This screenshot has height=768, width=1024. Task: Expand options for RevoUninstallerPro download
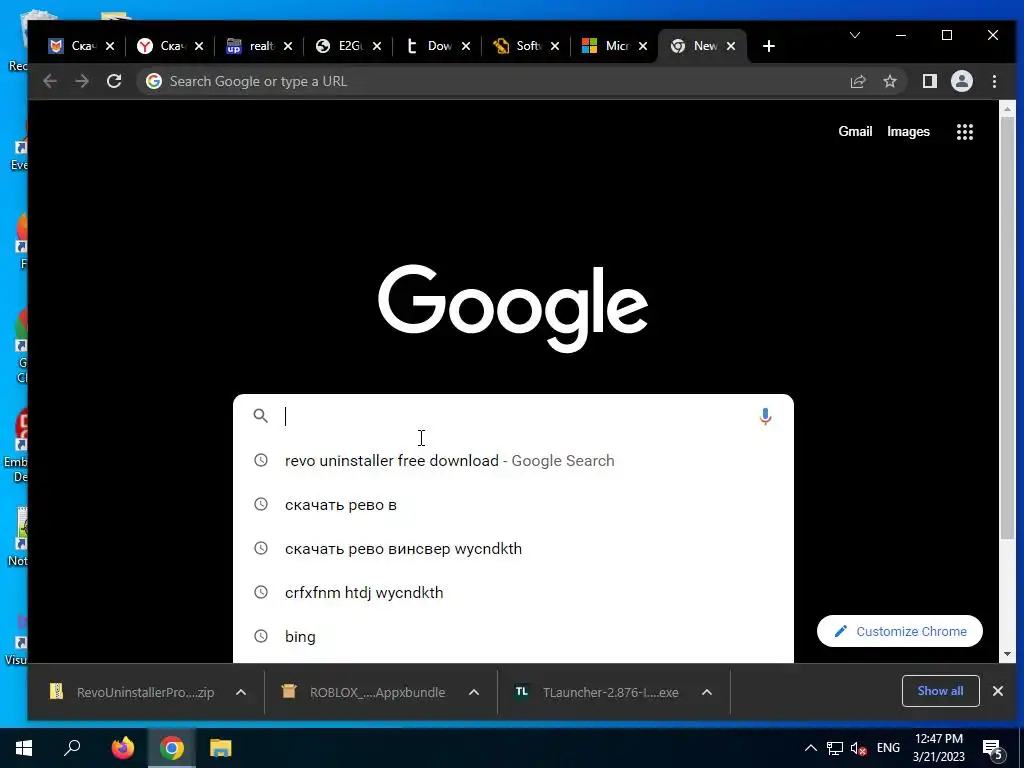click(240, 692)
